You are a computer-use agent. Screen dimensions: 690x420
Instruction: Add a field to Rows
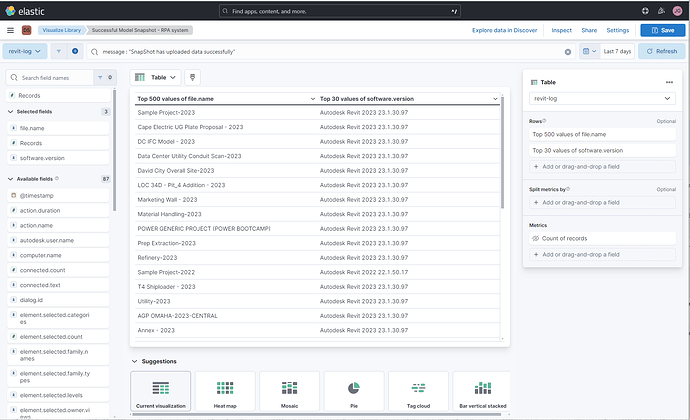[602, 167]
